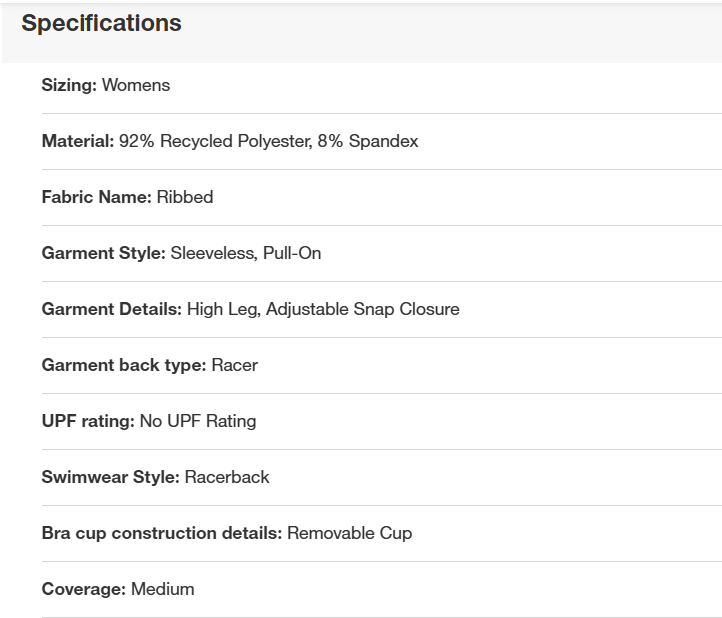This screenshot has width=722, height=618.
Task: Click the UPF rating label
Action: point(88,421)
